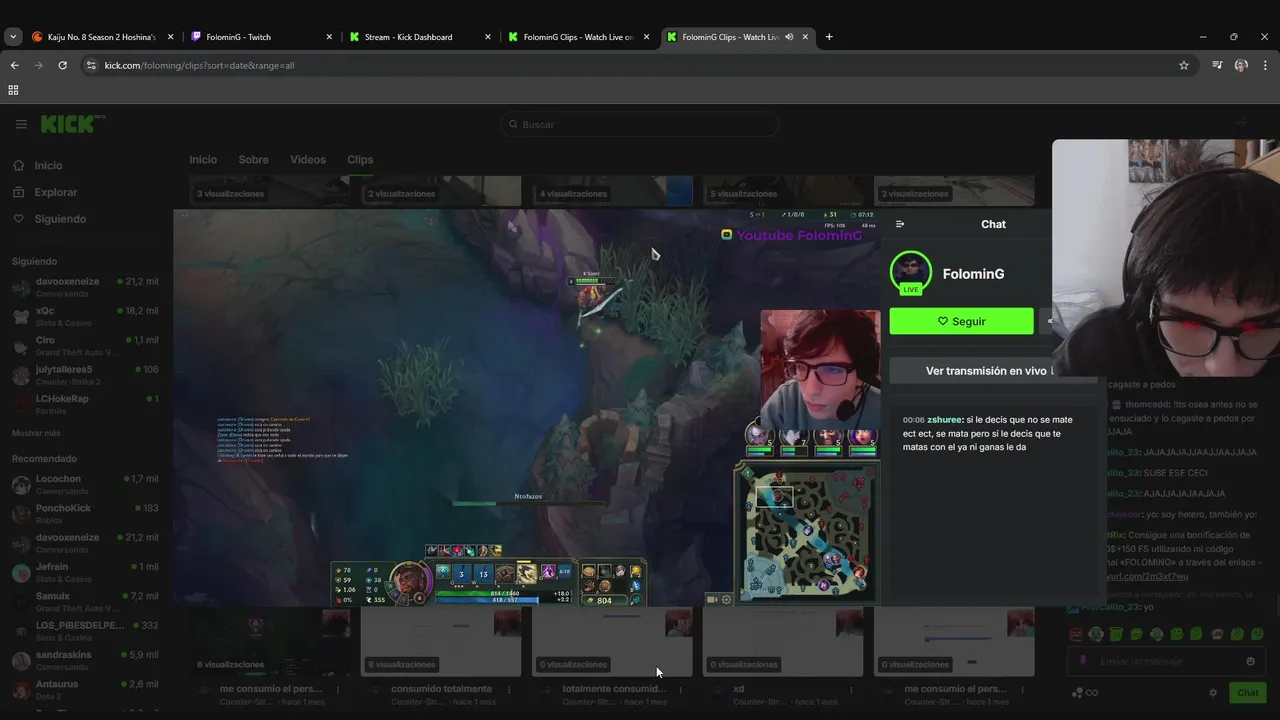Open LOS_PIBESDELPE channel in Recomendado
The width and height of the screenshot is (1280, 720).
[86, 631]
